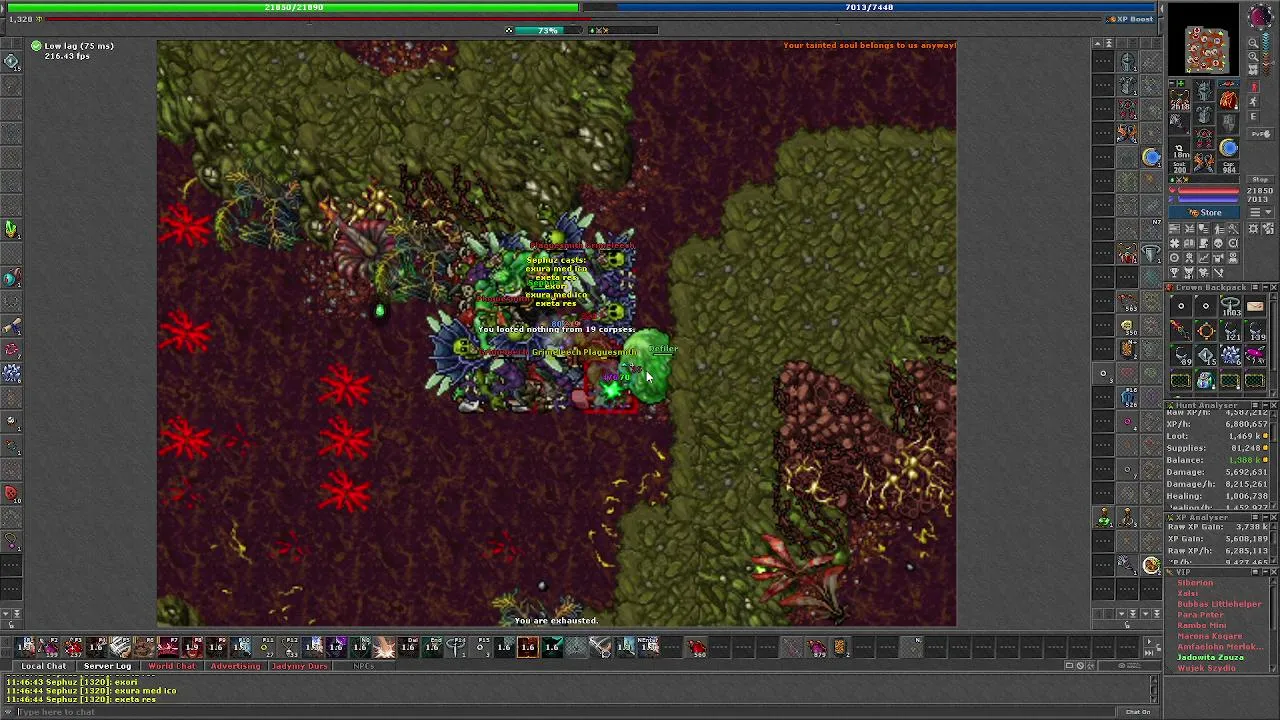Image resolution: width=1280 pixels, height=720 pixels.
Task: Open the VIP panel menu
Action: (1254, 573)
